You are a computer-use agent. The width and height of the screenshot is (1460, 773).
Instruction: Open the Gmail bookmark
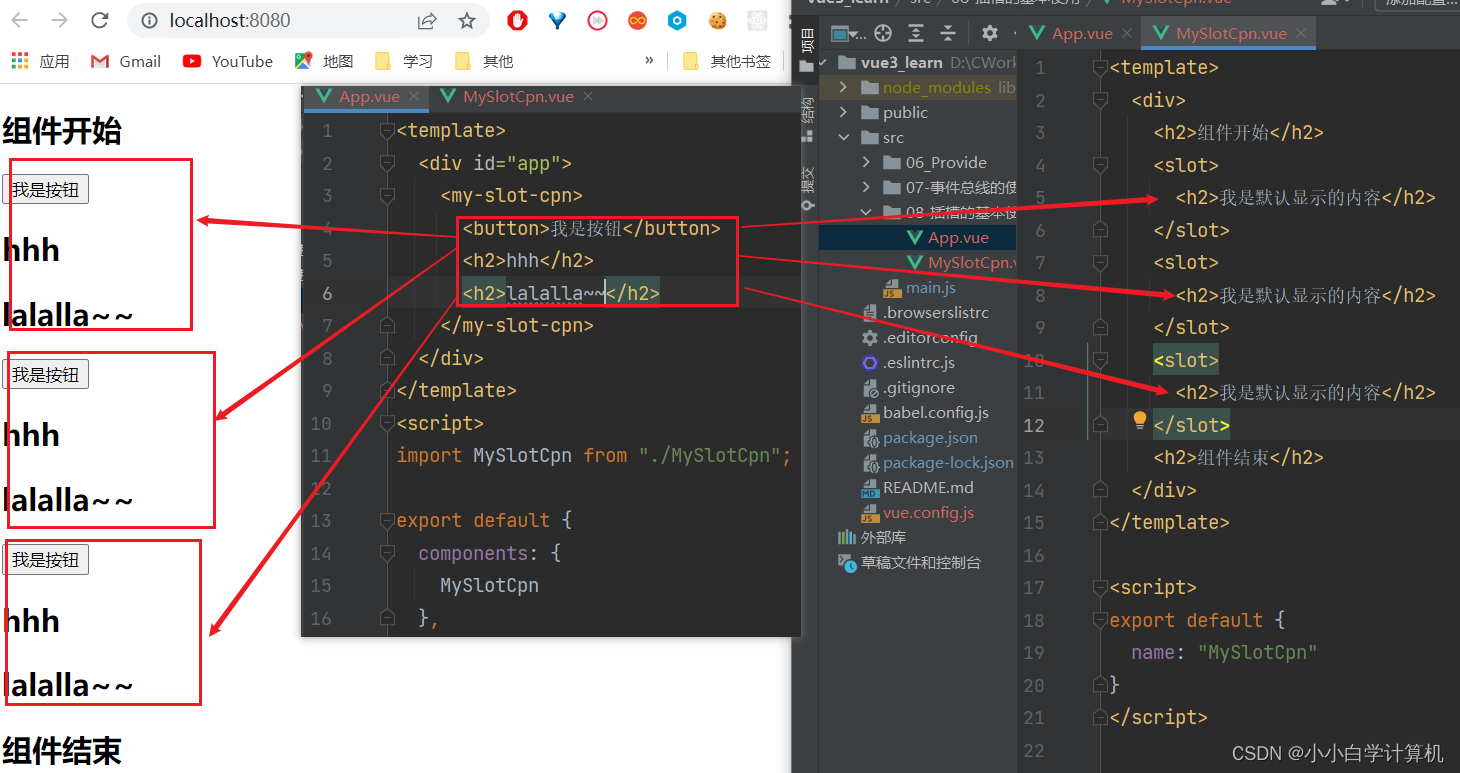coord(125,61)
